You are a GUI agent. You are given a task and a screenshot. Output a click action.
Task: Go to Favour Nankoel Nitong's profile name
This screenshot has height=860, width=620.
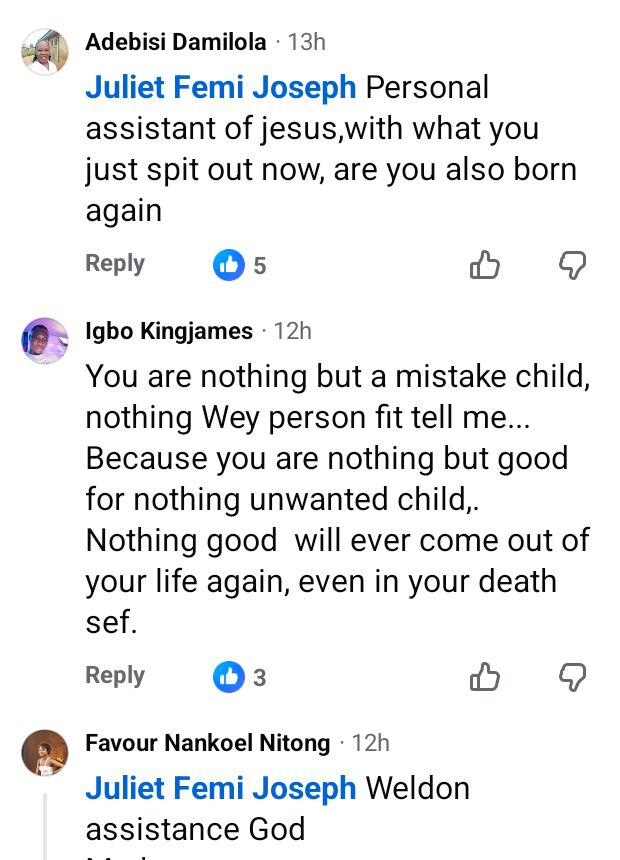tap(208, 743)
